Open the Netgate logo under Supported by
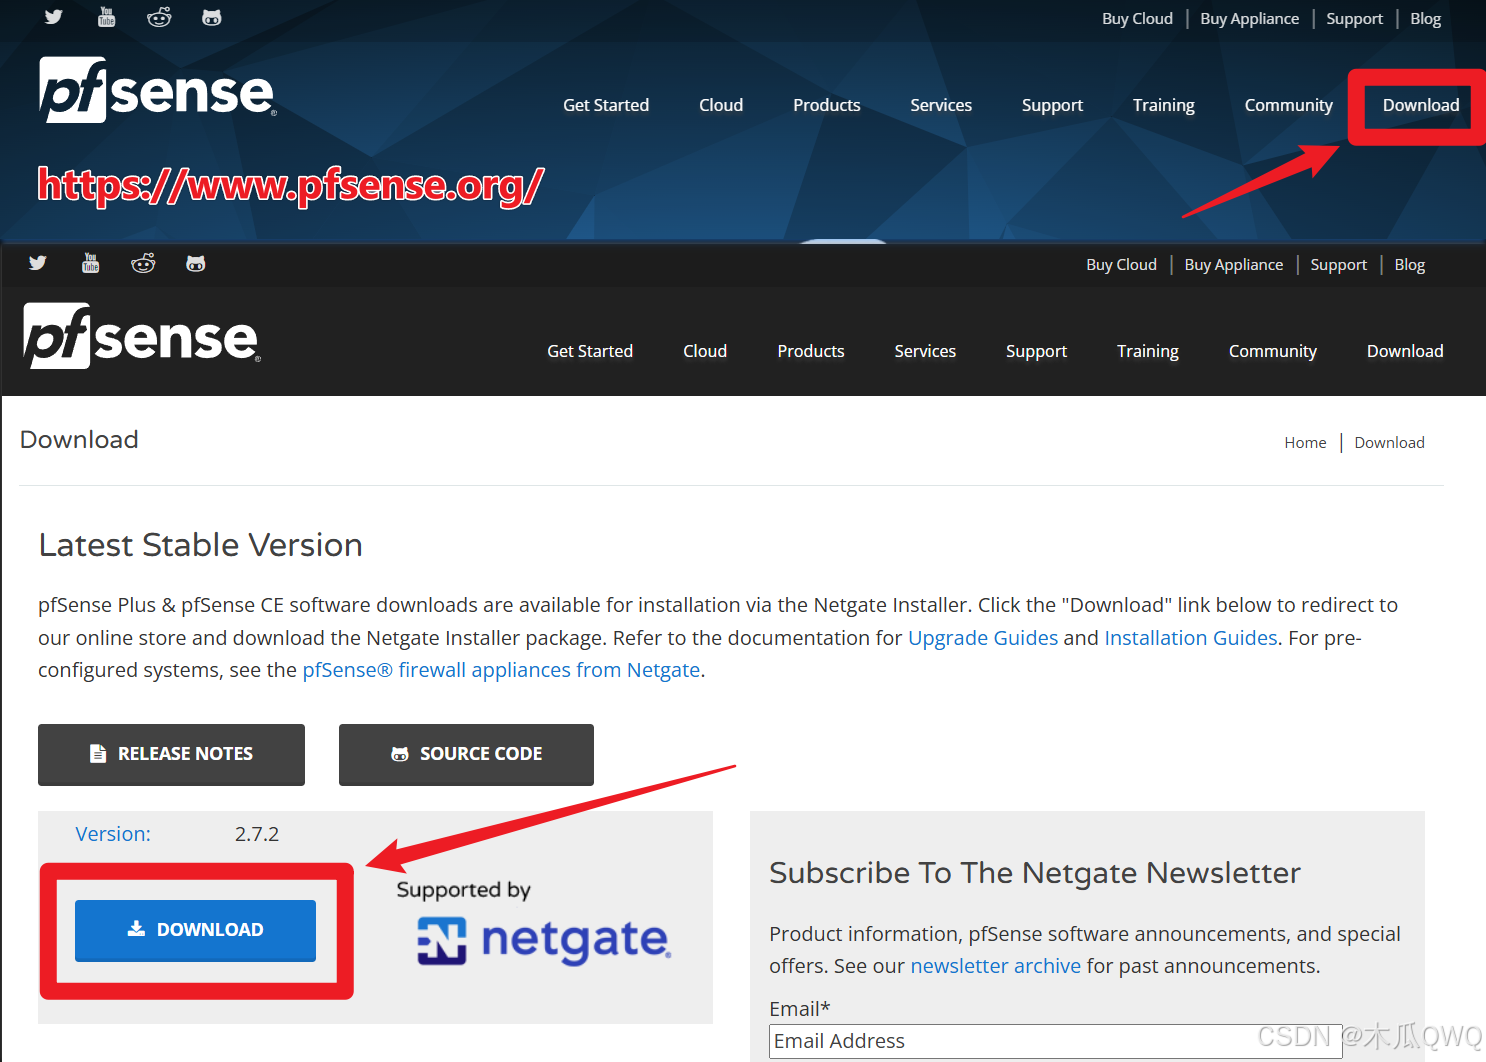 (544, 941)
